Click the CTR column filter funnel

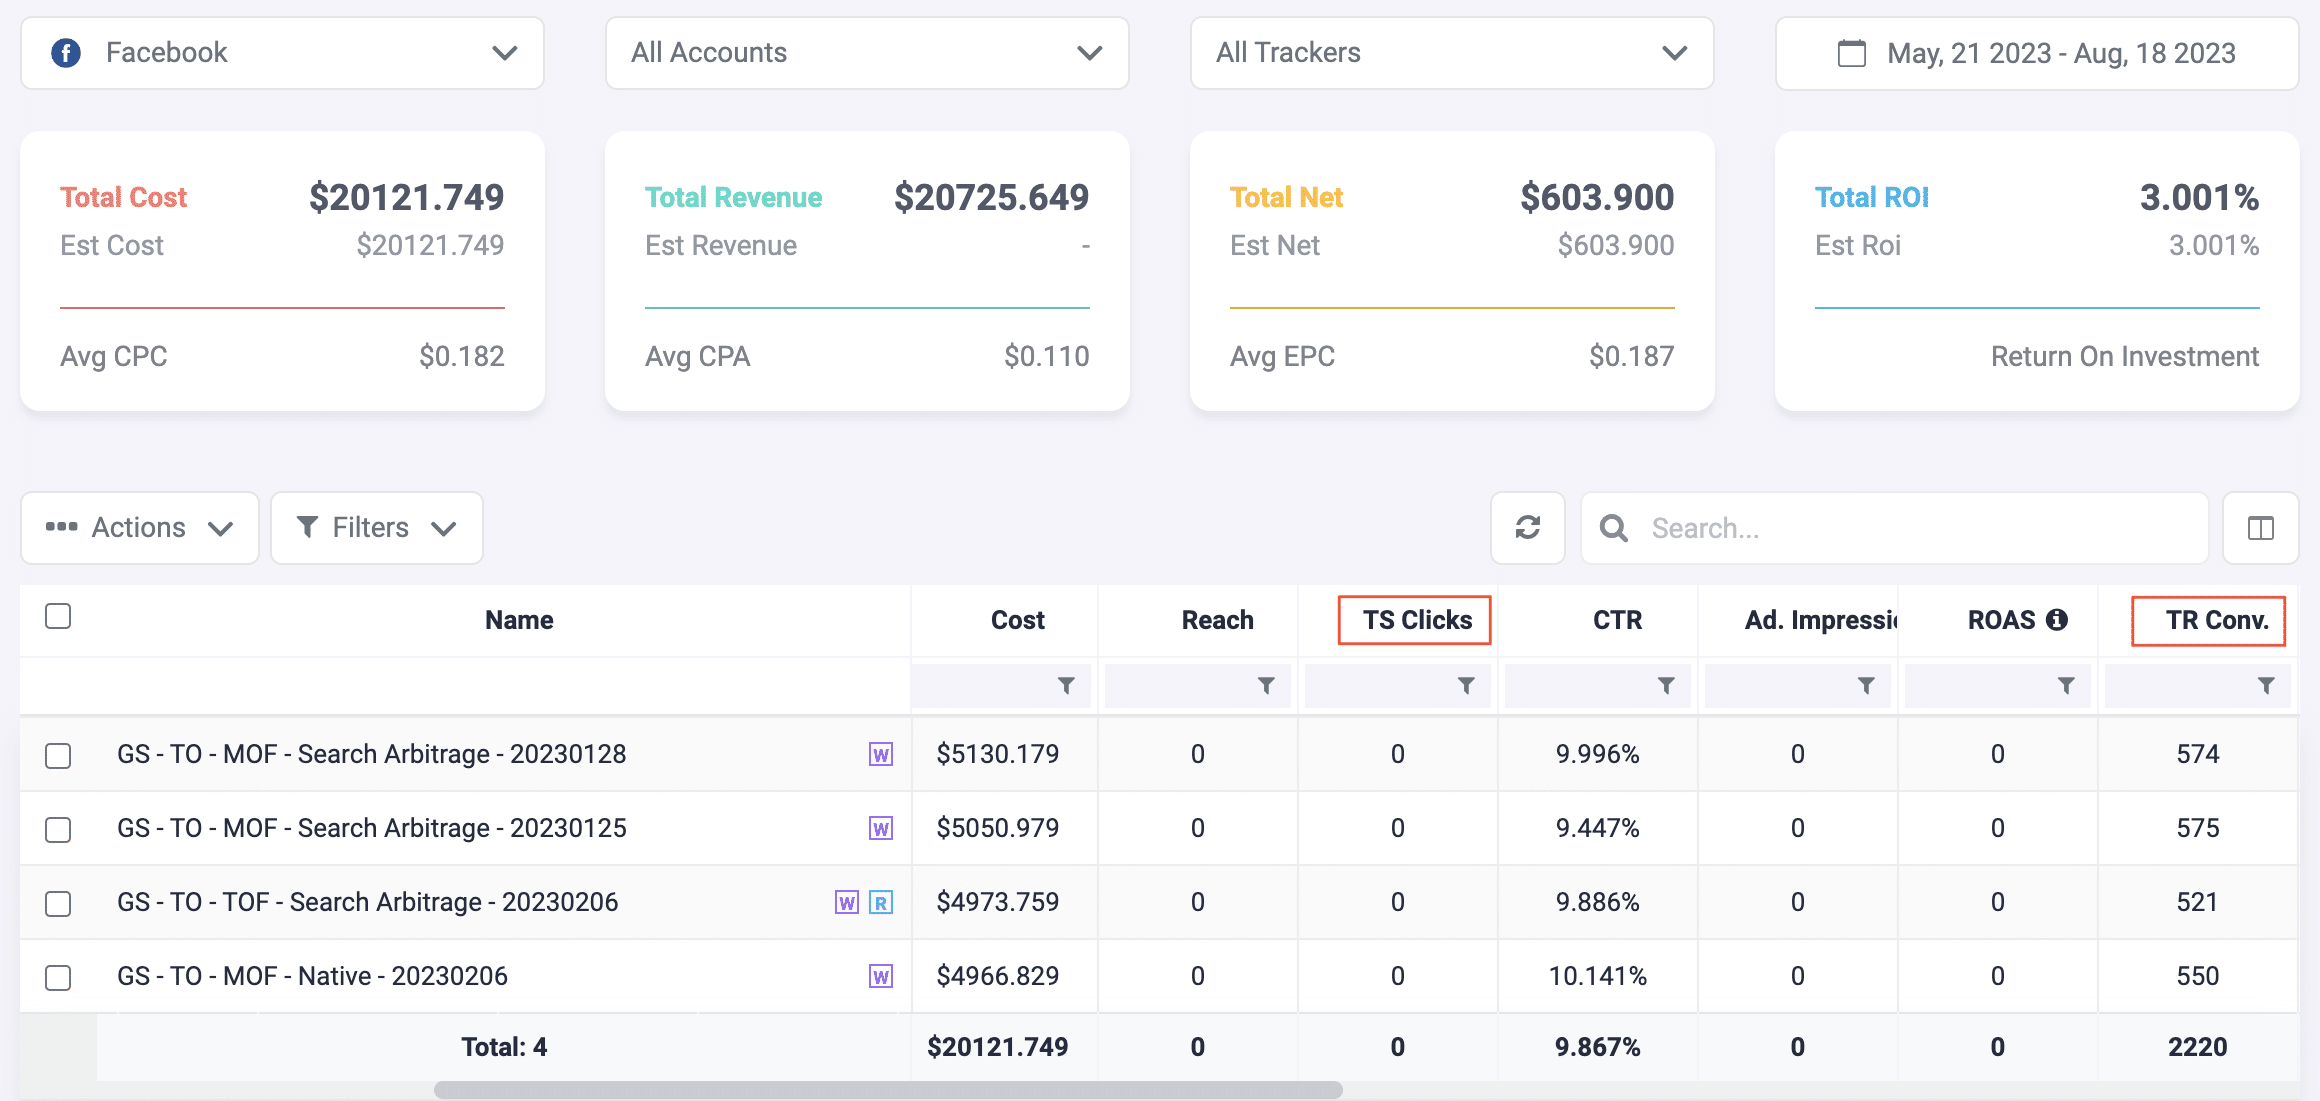point(1666,686)
